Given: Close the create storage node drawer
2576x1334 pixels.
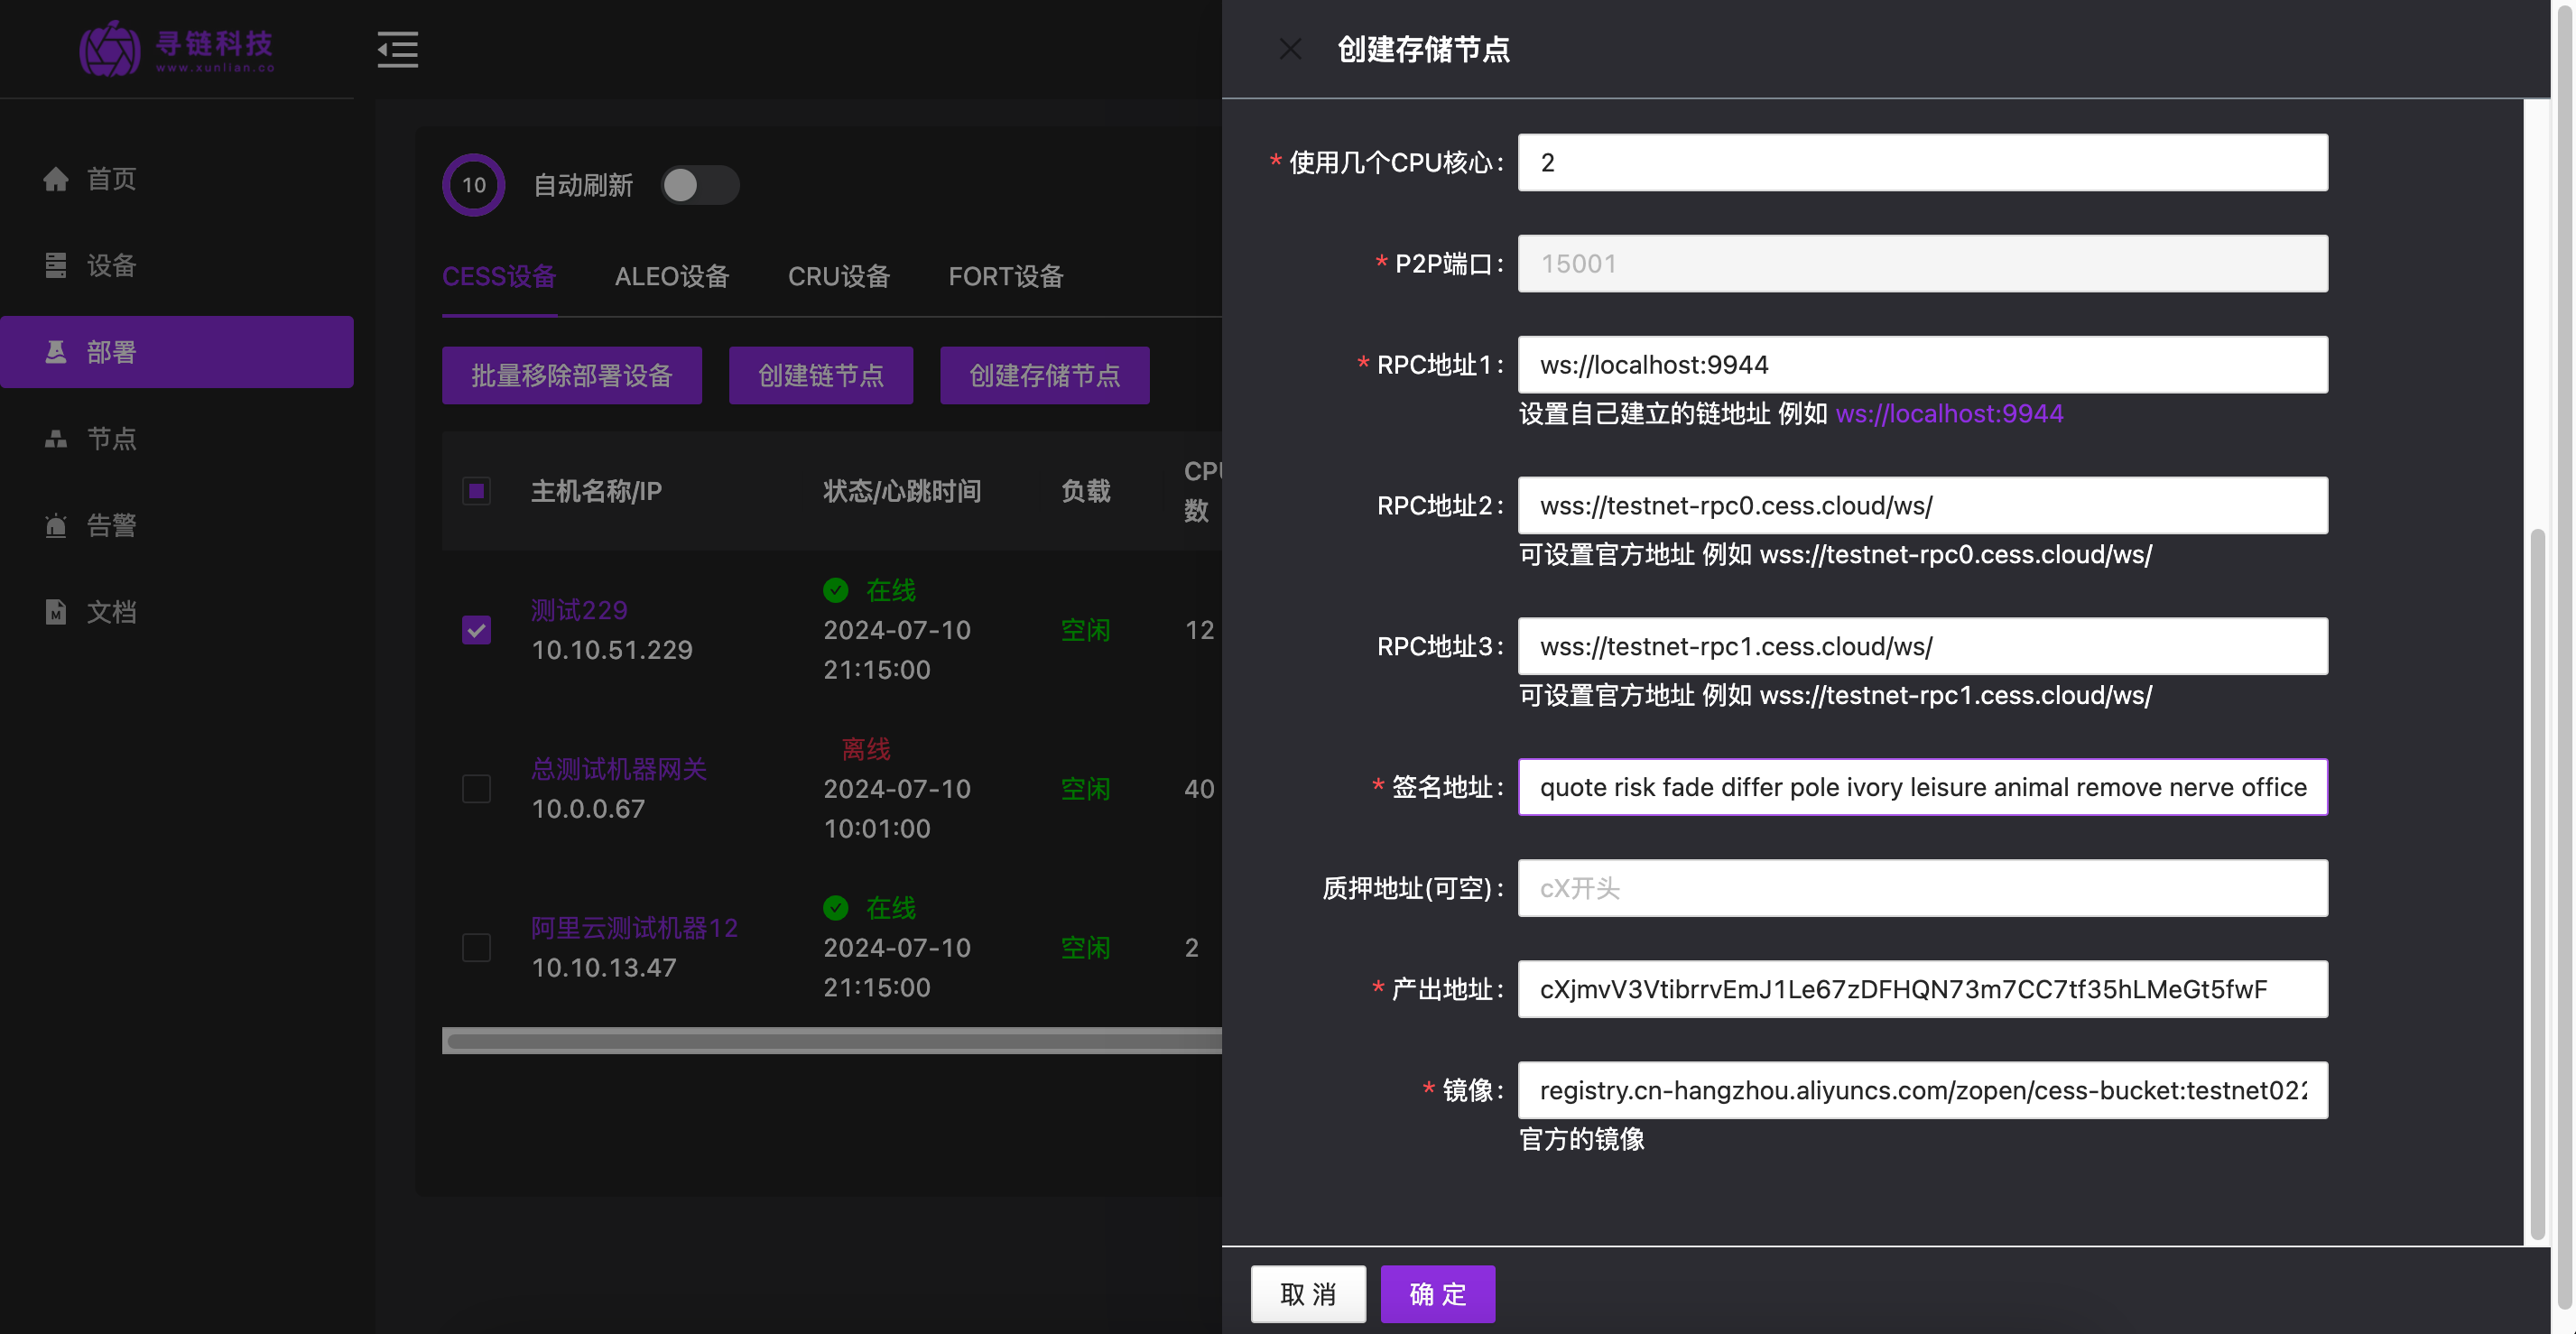Looking at the screenshot, I should click(1290, 49).
